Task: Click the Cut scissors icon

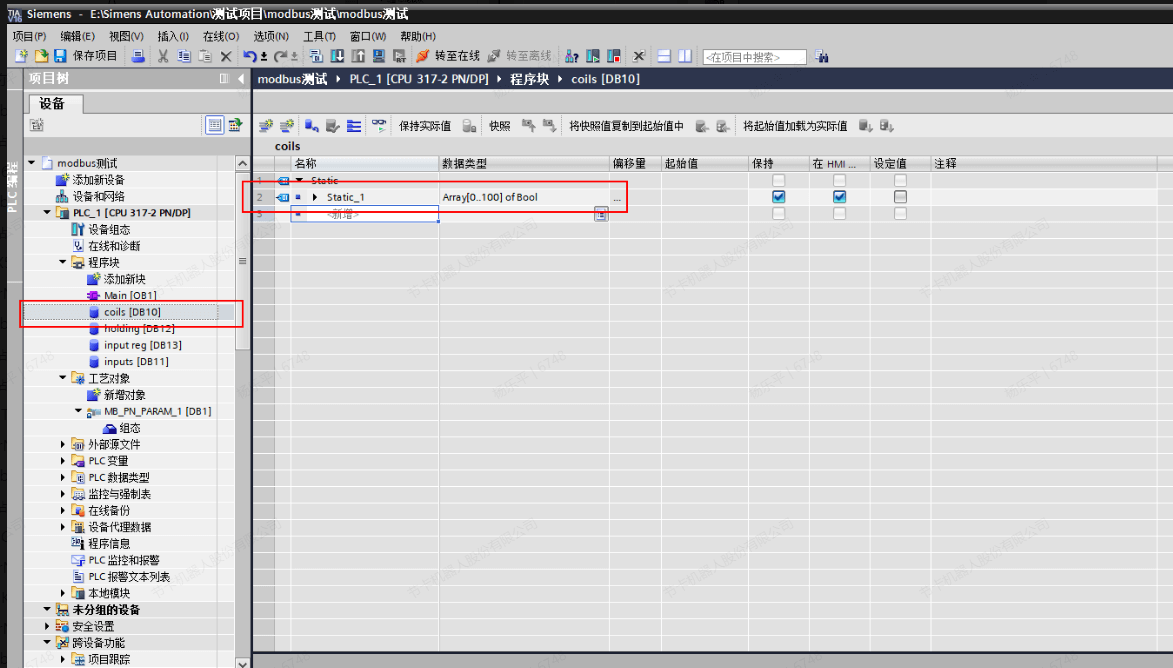Action: pyautogui.click(x=162, y=56)
